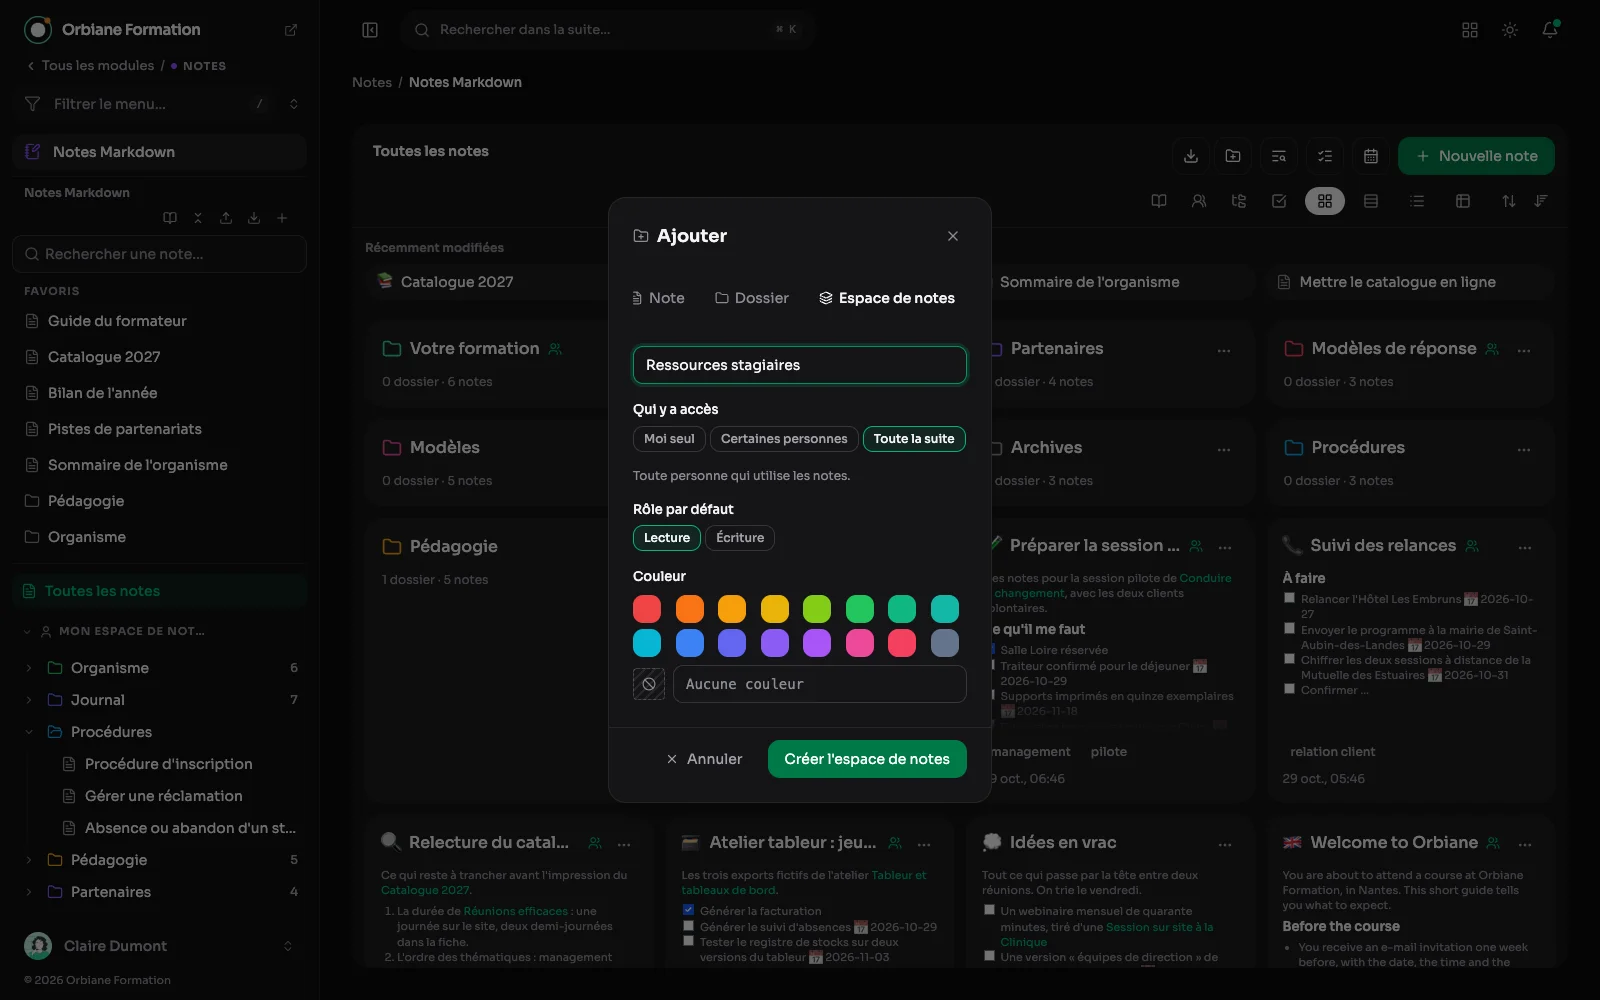Click 'Créer l'espace de notes' button
This screenshot has width=1600, height=1000.
click(867, 759)
